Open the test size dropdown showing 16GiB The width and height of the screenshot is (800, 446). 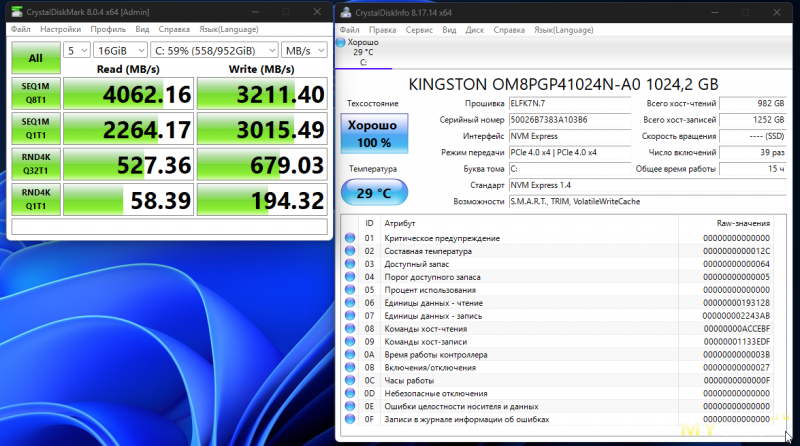click(120, 51)
